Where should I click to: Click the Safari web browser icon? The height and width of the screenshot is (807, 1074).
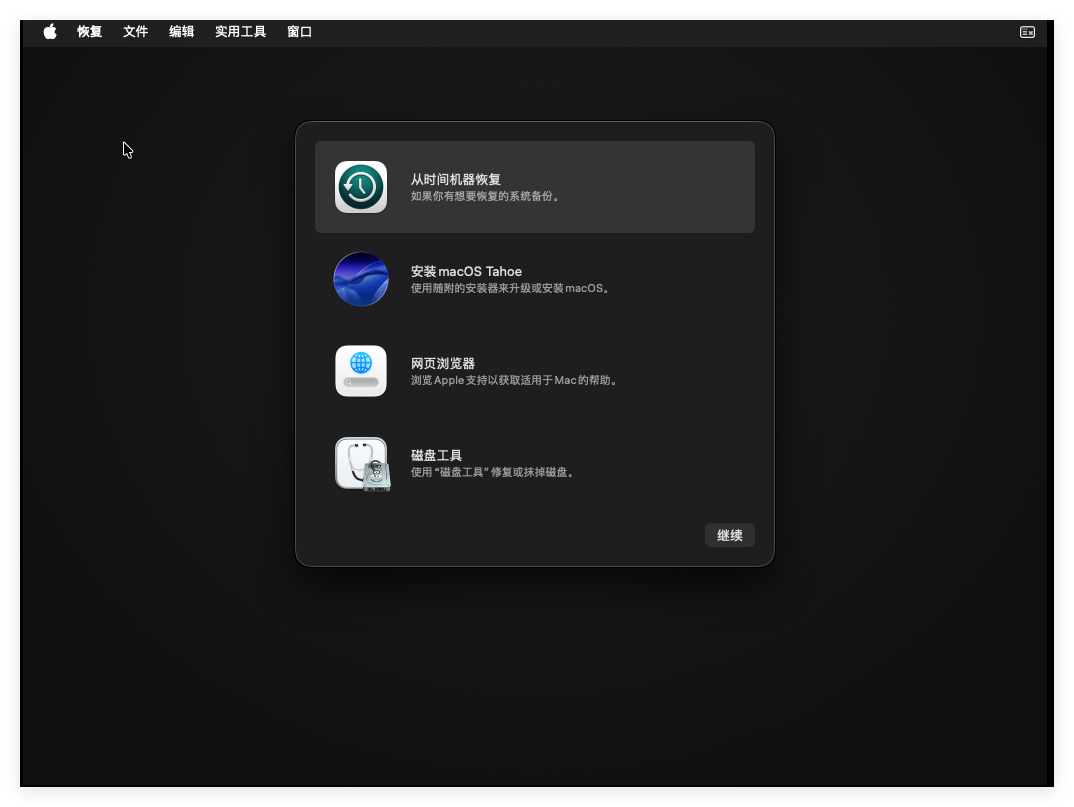click(x=361, y=371)
